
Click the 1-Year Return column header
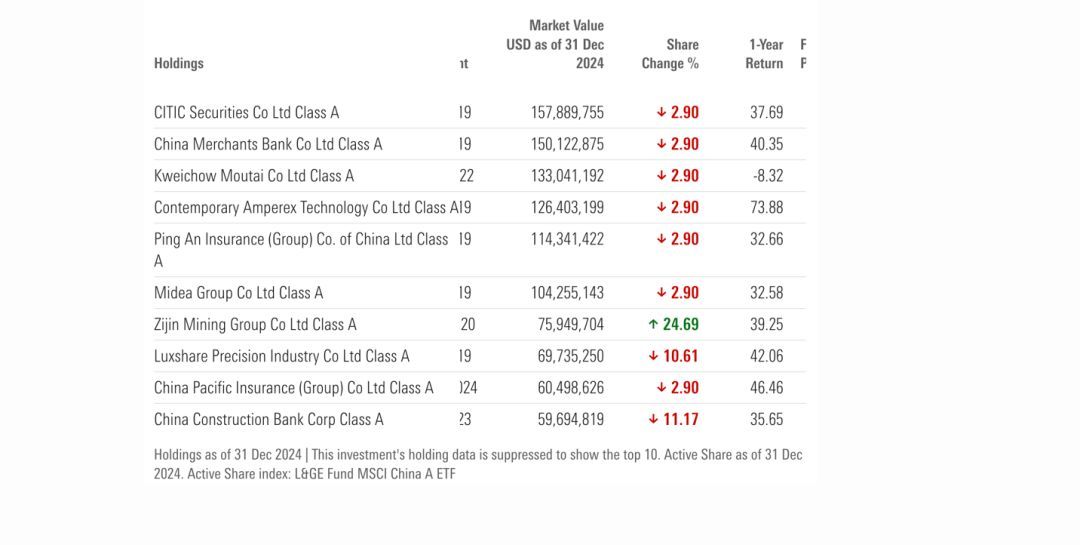coord(766,54)
